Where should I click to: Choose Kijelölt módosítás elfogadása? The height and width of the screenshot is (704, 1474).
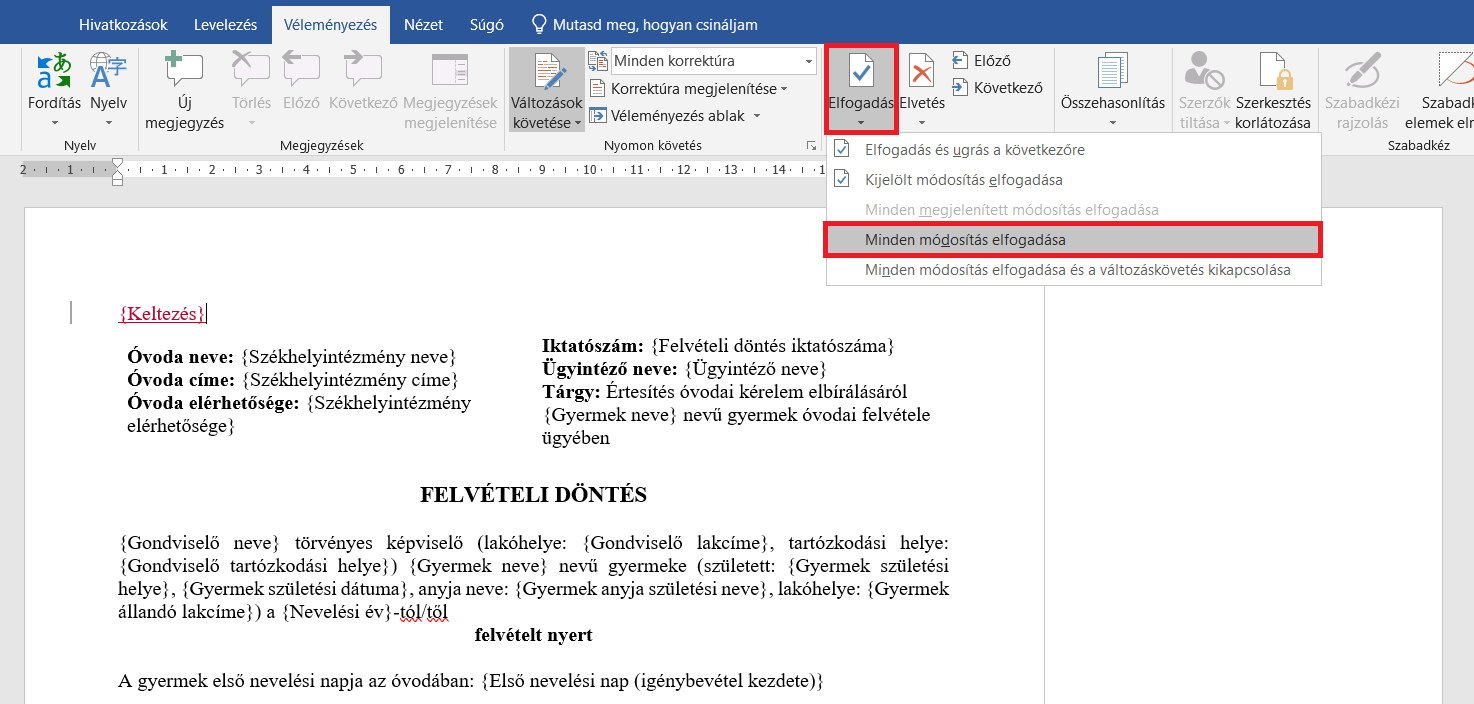coord(1073,180)
